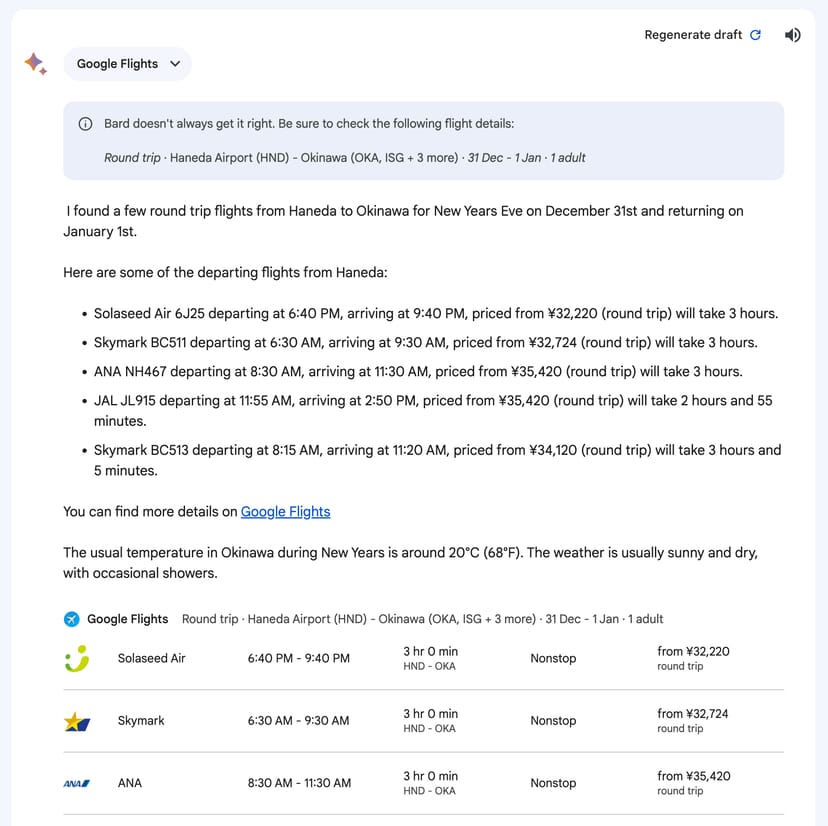The height and width of the screenshot is (826, 828).
Task: Choose the Skymark 6:30 AM – 9:30 AM flight
Action: 298,721
